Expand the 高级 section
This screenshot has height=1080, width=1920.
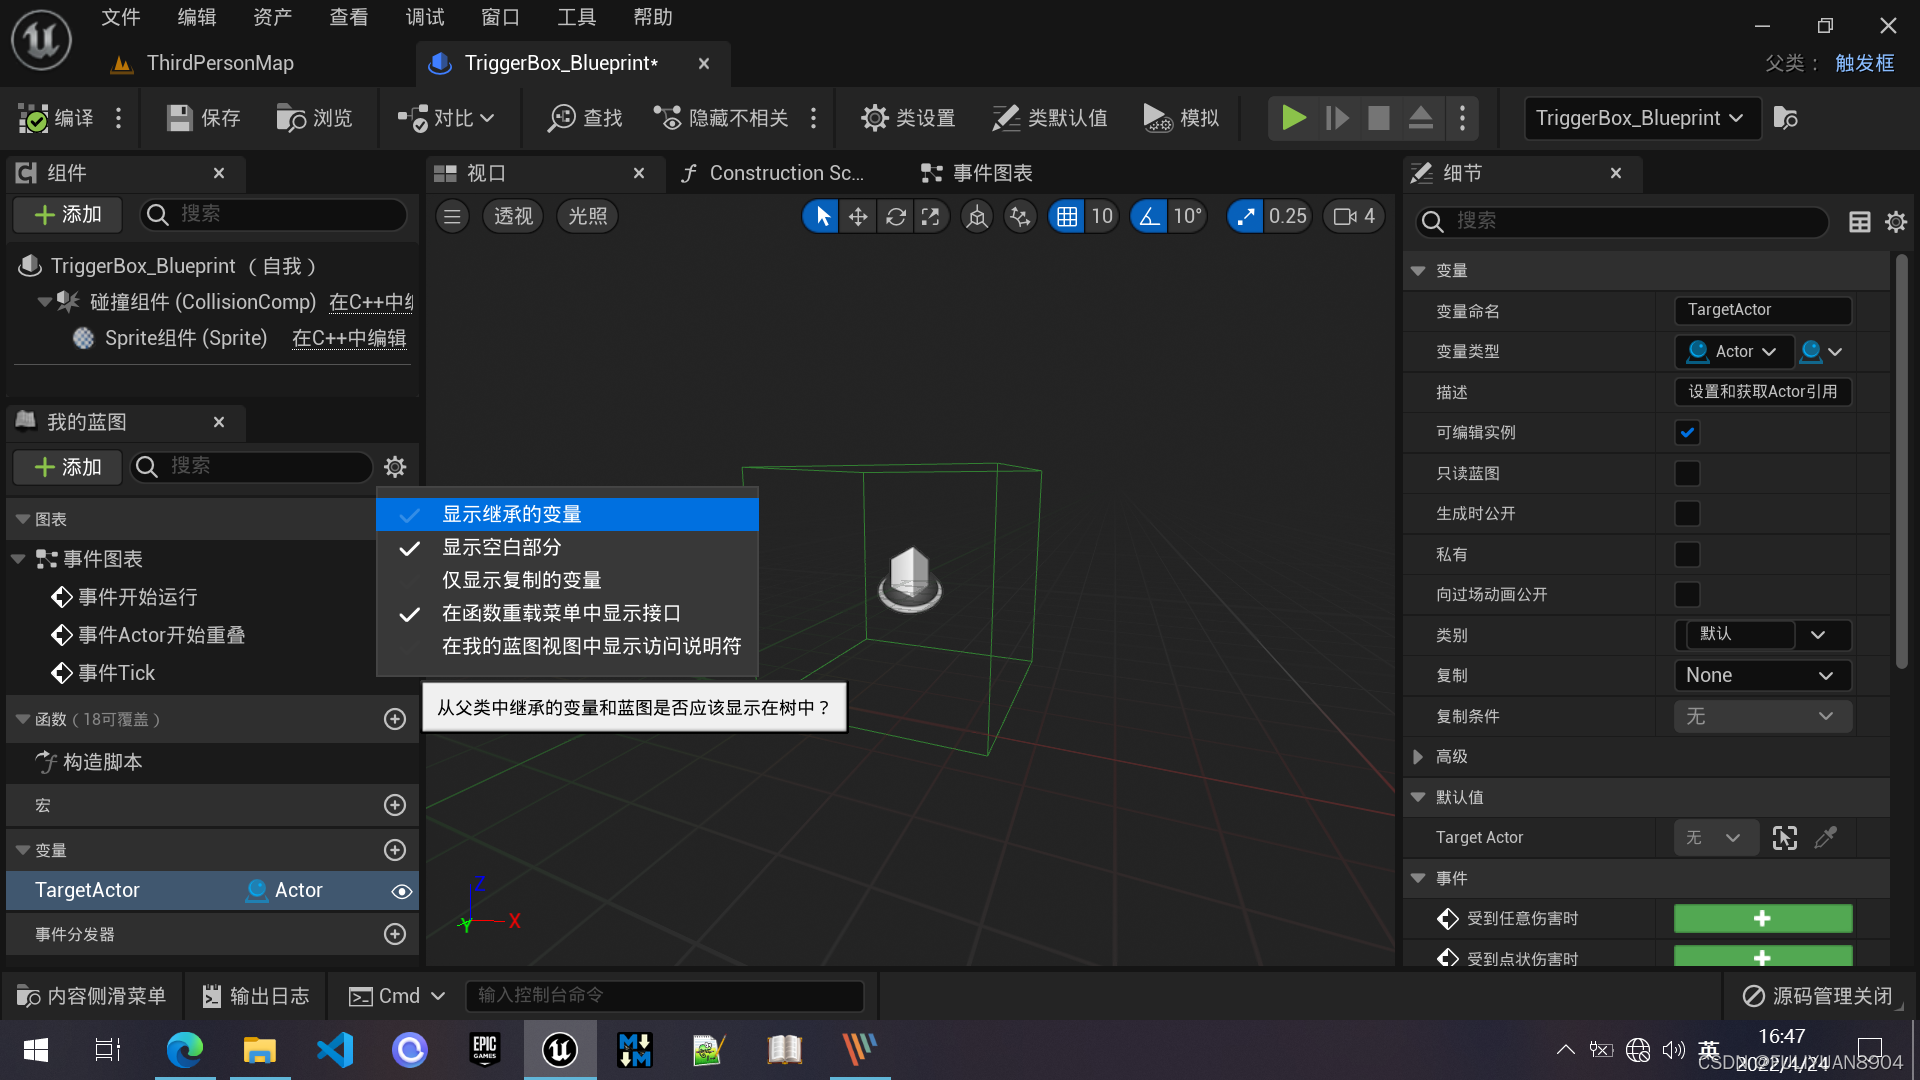pyautogui.click(x=1418, y=757)
